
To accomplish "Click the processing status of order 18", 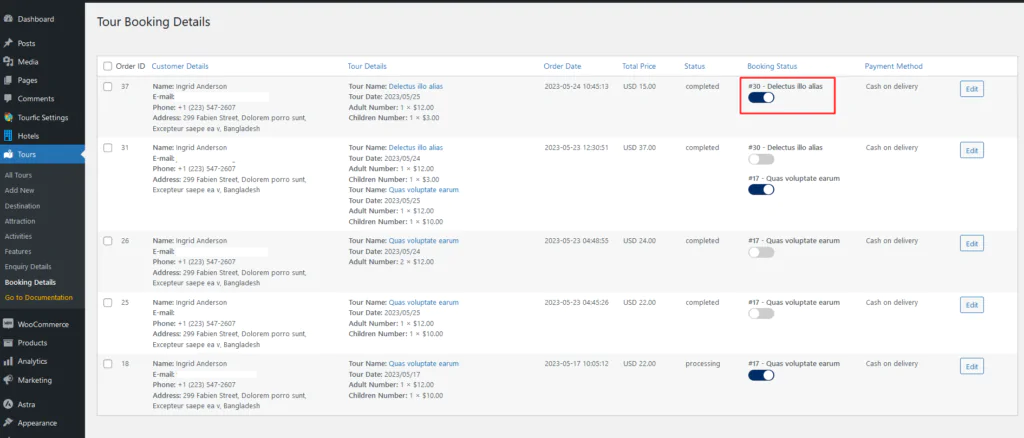I will pos(703,364).
